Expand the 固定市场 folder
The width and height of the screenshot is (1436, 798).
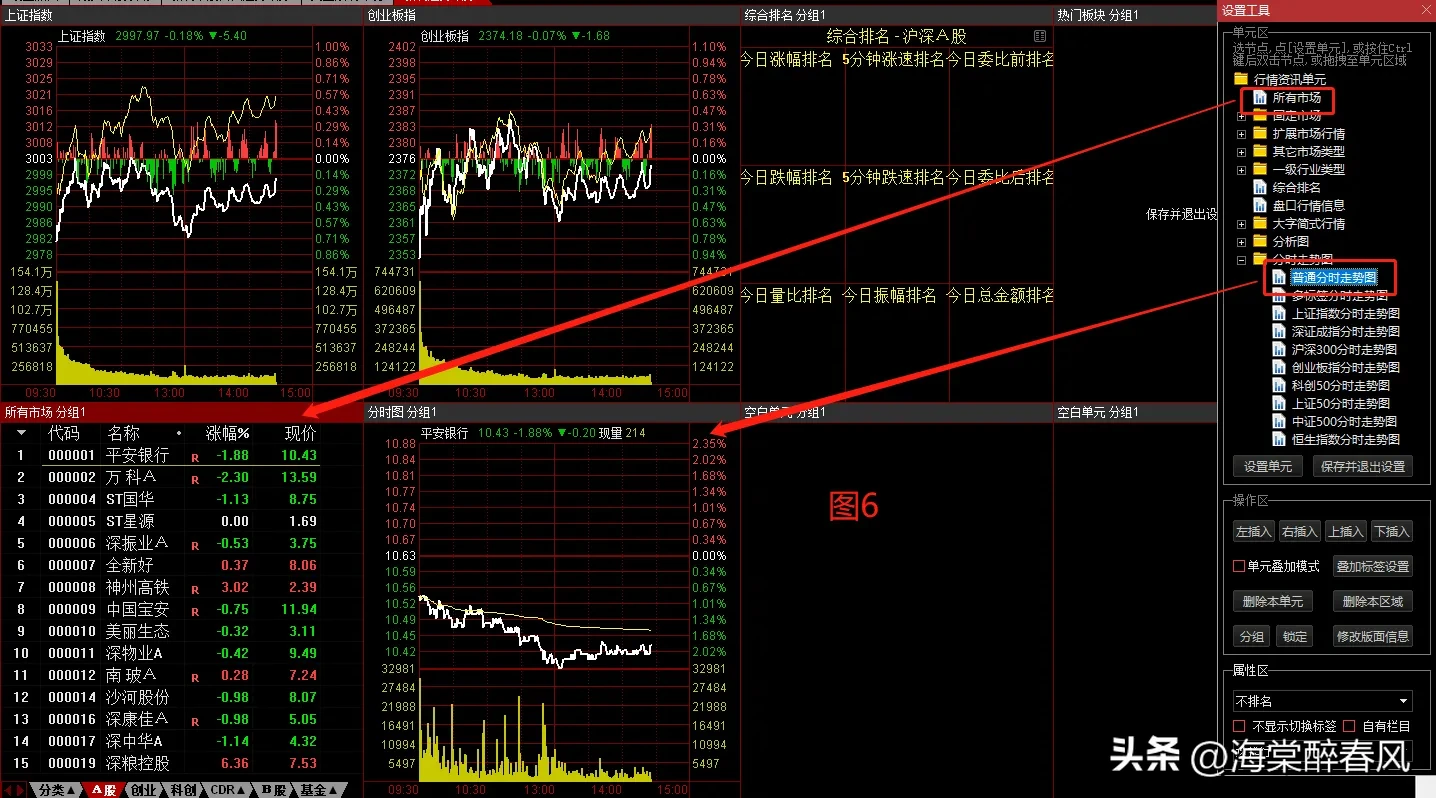1242,116
